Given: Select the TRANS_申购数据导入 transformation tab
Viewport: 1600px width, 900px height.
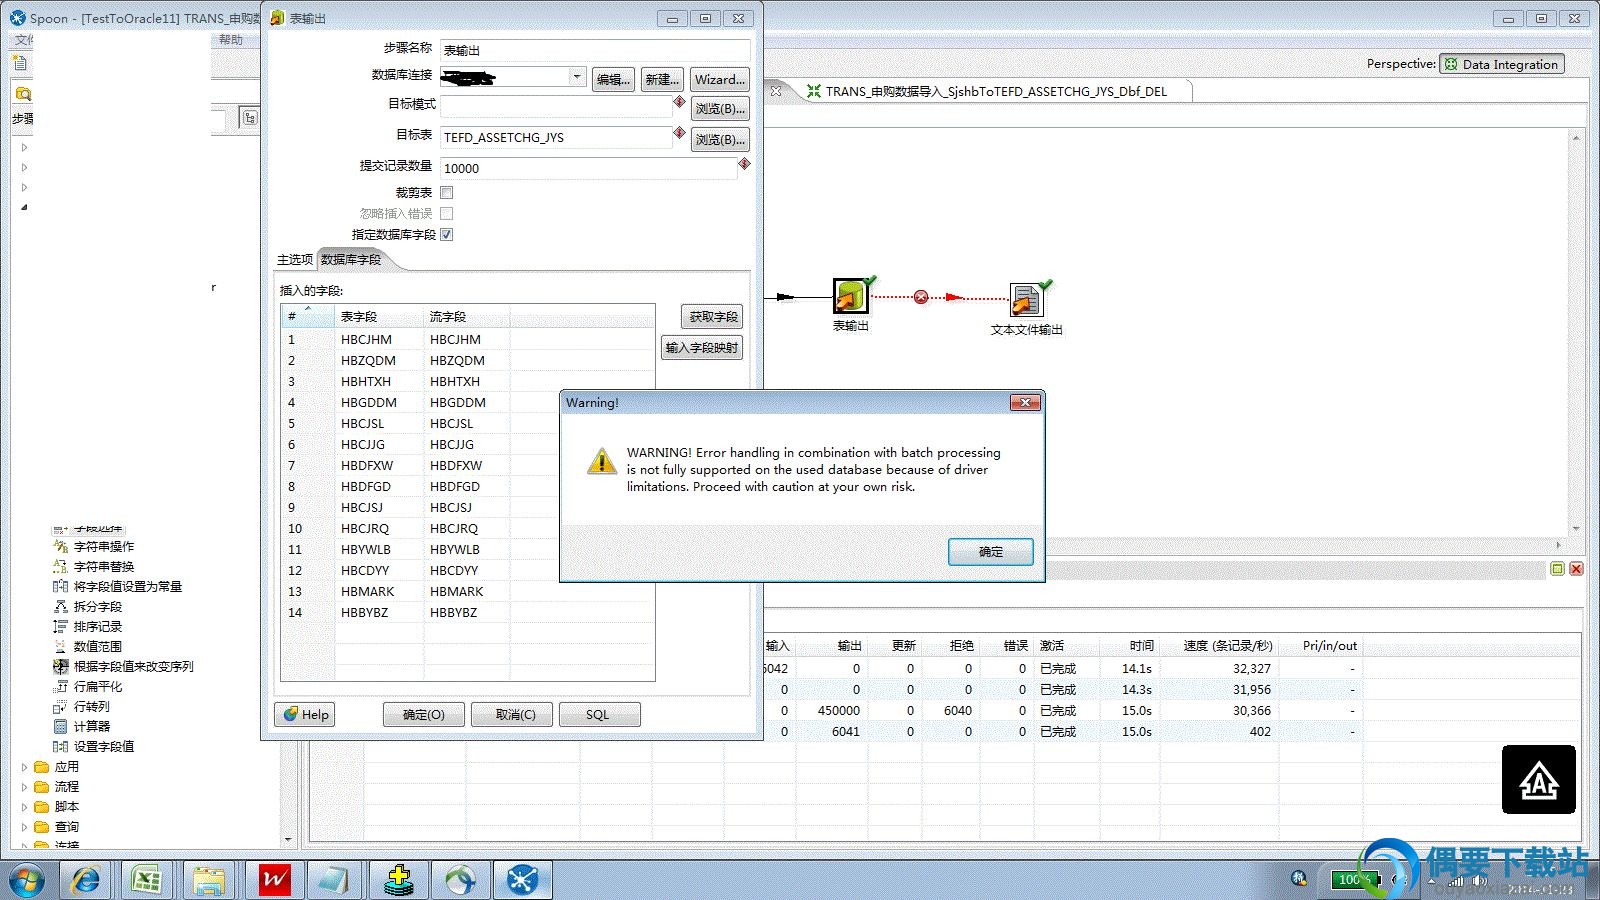Looking at the screenshot, I should [x=996, y=91].
